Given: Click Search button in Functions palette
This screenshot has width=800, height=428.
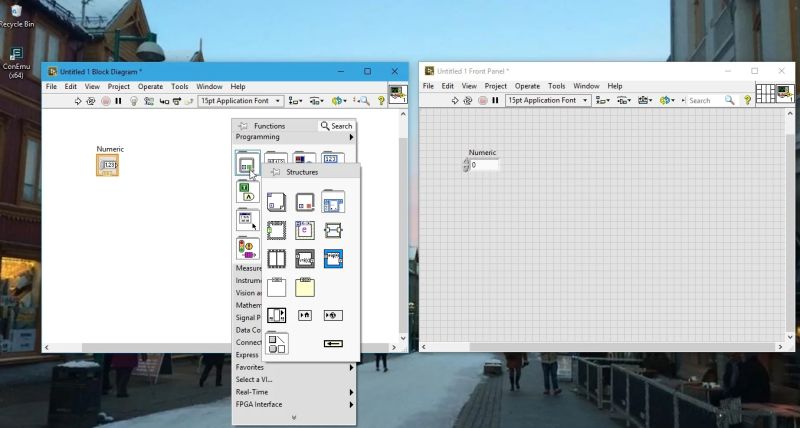Looking at the screenshot, I should click(337, 126).
